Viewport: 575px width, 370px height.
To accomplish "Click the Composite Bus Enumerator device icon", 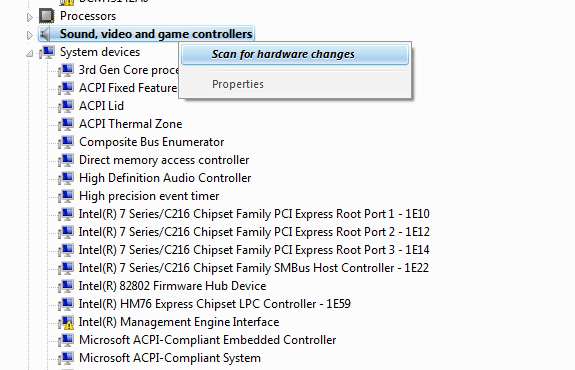I will tap(66, 142).
